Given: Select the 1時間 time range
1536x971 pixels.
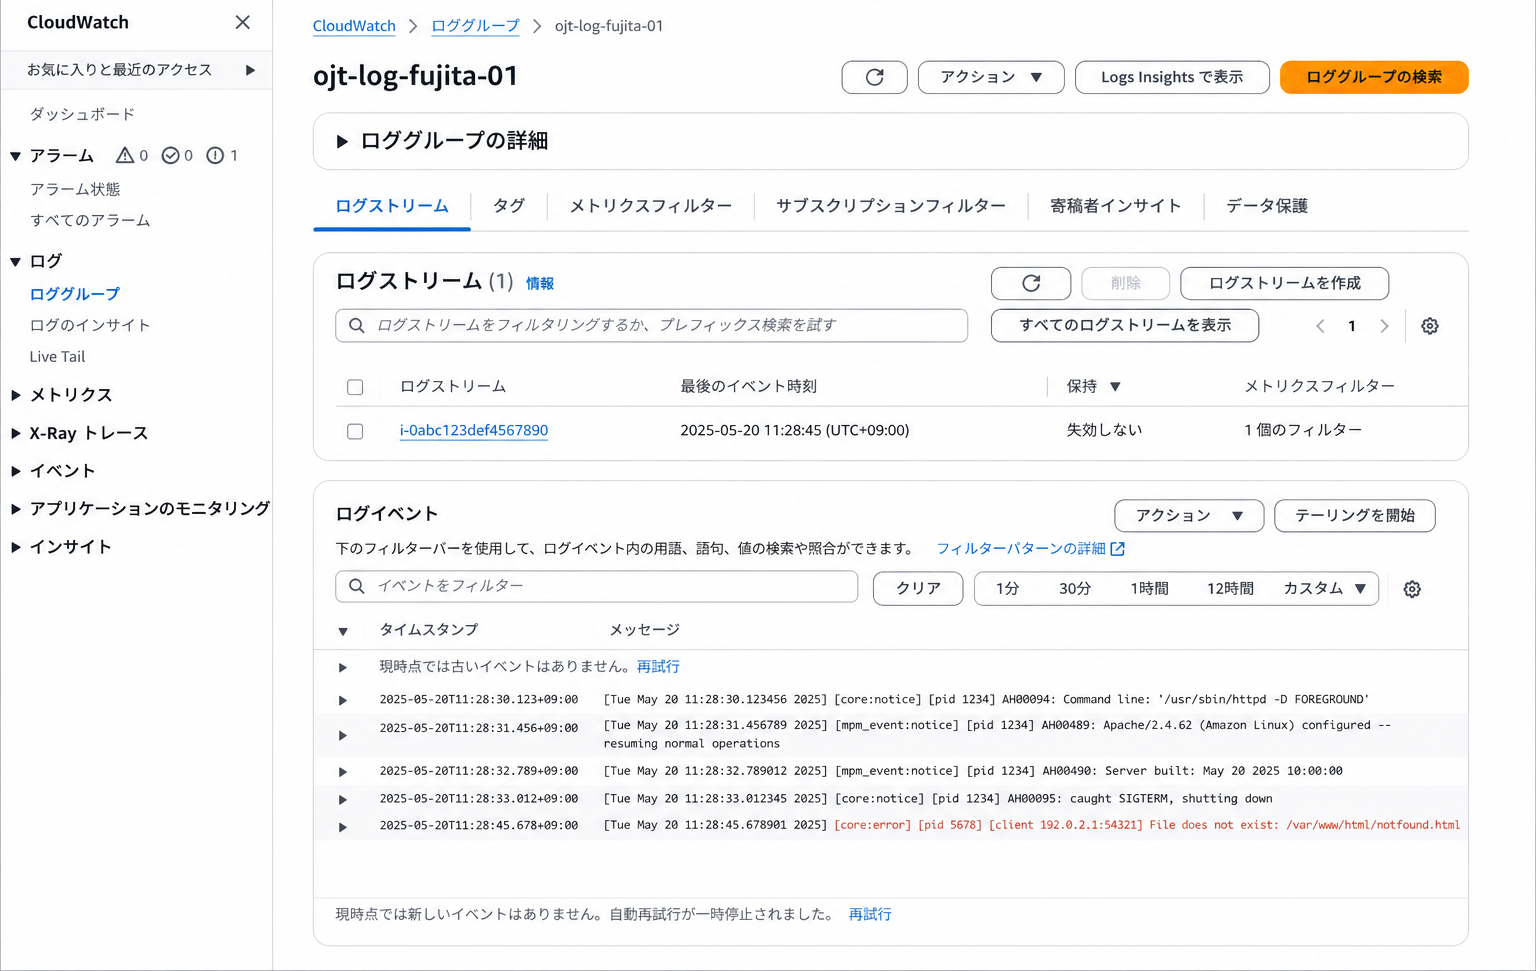Looking at the screenshot, I should tap(1149, 589).
